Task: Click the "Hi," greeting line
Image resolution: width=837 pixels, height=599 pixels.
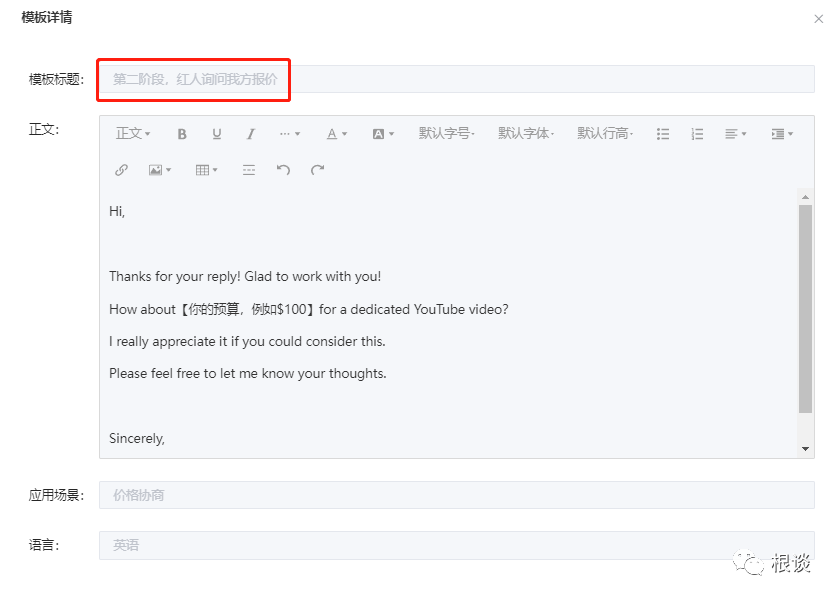Action: point(117,211)
